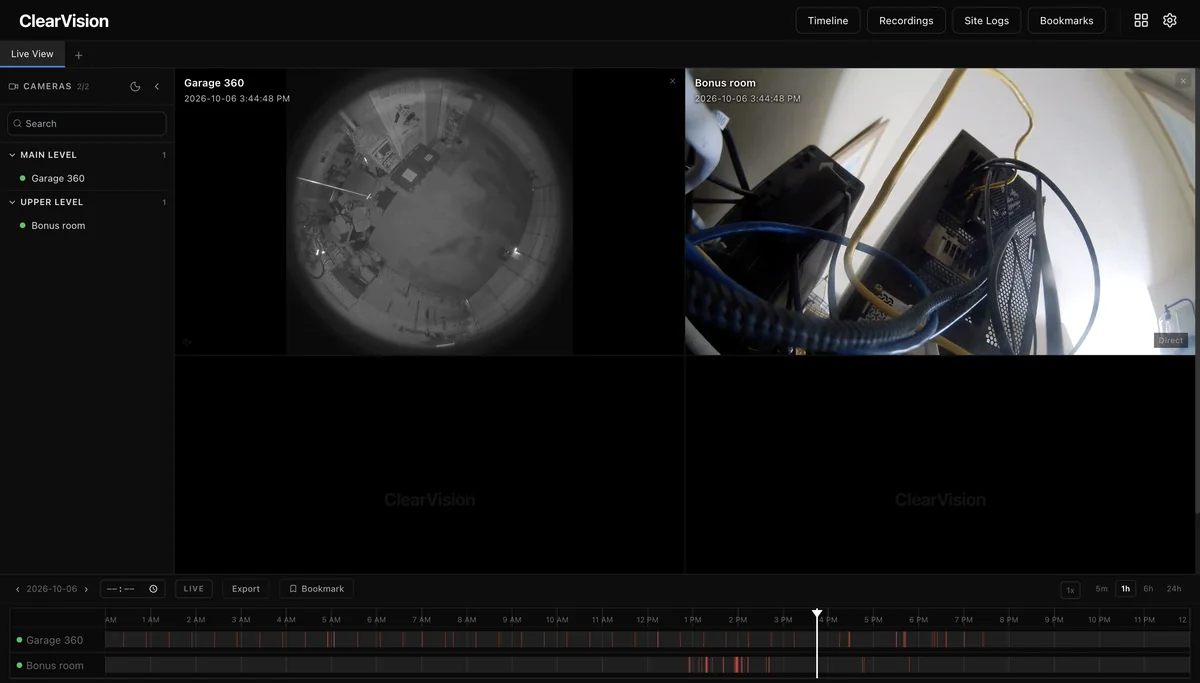
Task: Click the camera icon beside CAMERAS heading
Action: pos(13,87)
